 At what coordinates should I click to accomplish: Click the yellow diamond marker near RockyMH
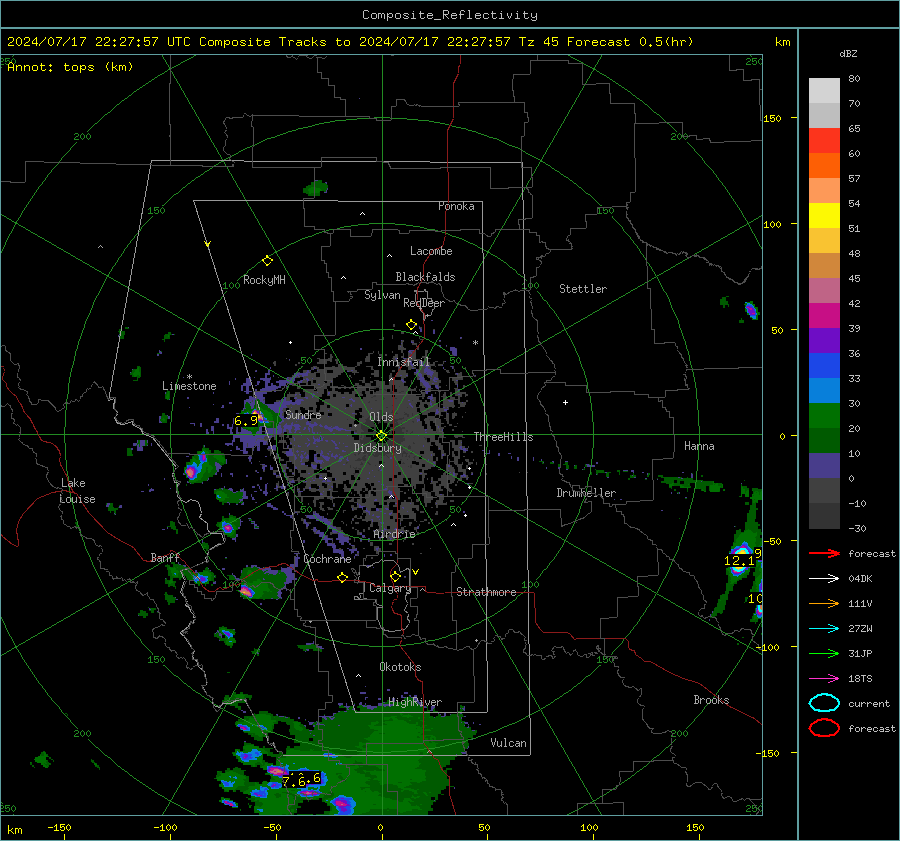pos(267,261)
